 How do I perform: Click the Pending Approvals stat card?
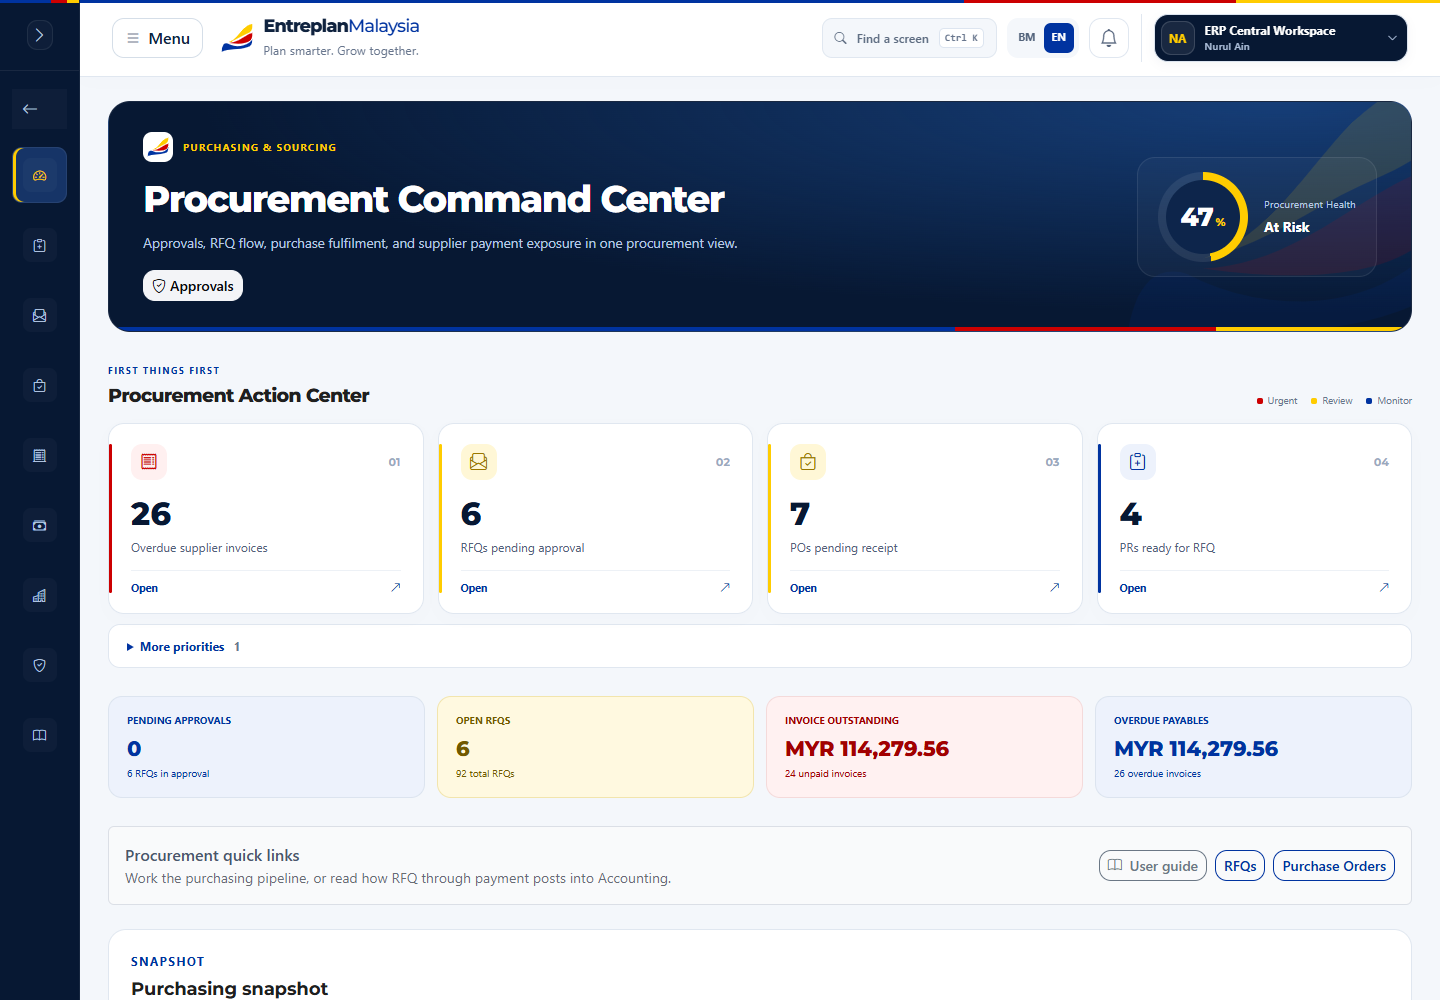266,747
